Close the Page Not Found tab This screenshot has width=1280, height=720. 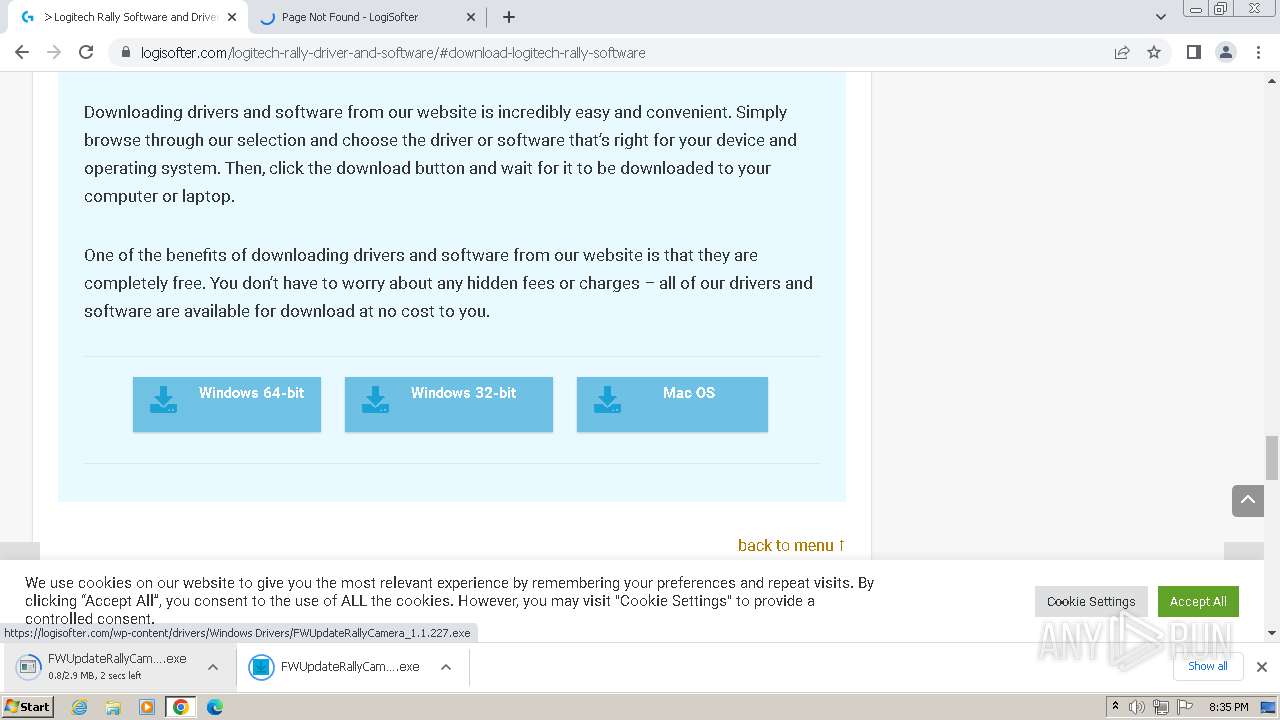click(x=472, y=17)
